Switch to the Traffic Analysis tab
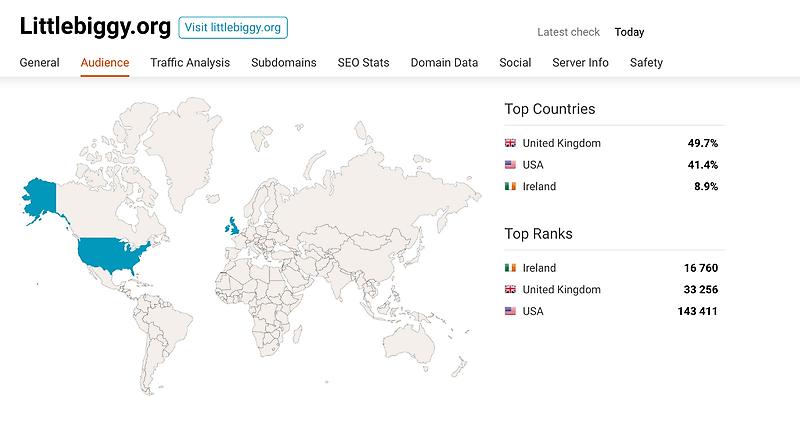The width and height of the screenshot is (800, 422). (190, 62)
